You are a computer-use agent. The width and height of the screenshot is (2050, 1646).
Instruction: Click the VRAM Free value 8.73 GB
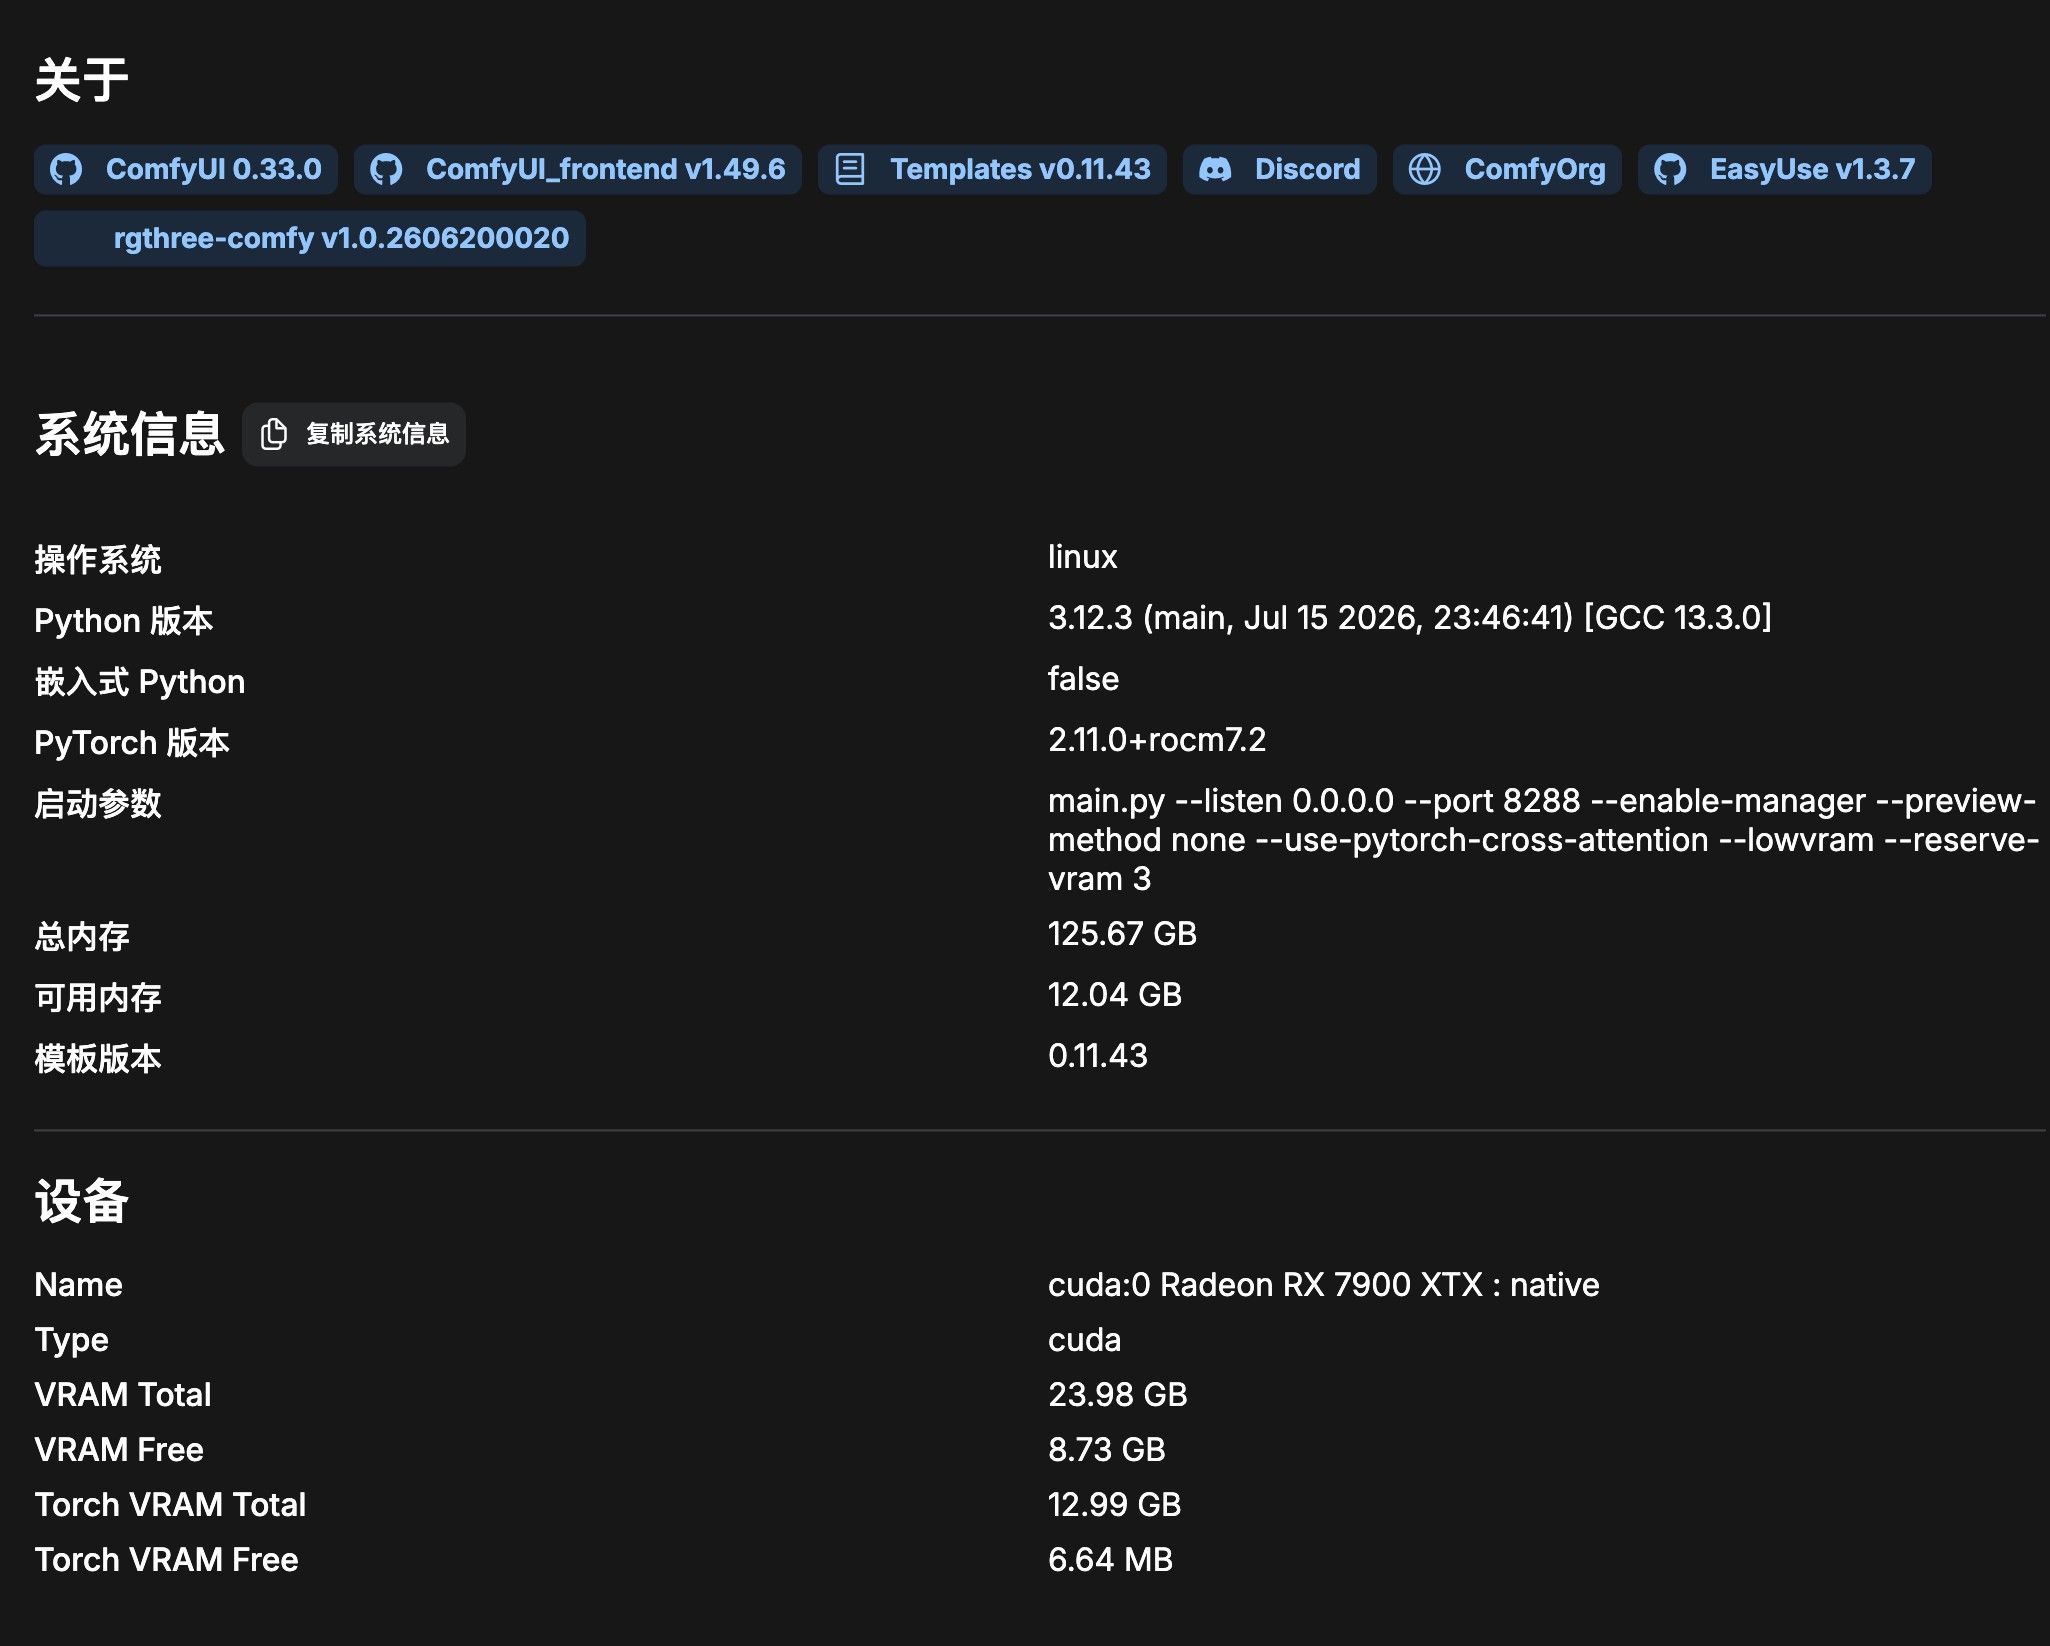coord(1107,1450)
